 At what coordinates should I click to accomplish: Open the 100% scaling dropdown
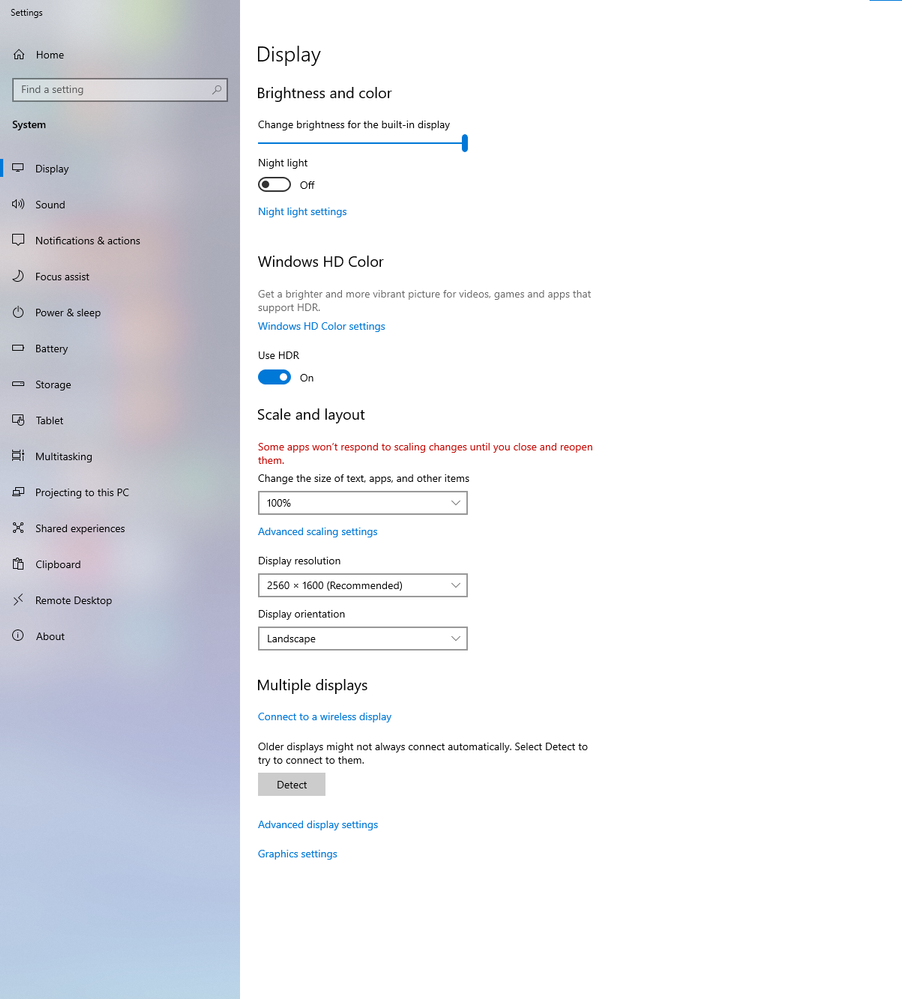click(362, 503)
